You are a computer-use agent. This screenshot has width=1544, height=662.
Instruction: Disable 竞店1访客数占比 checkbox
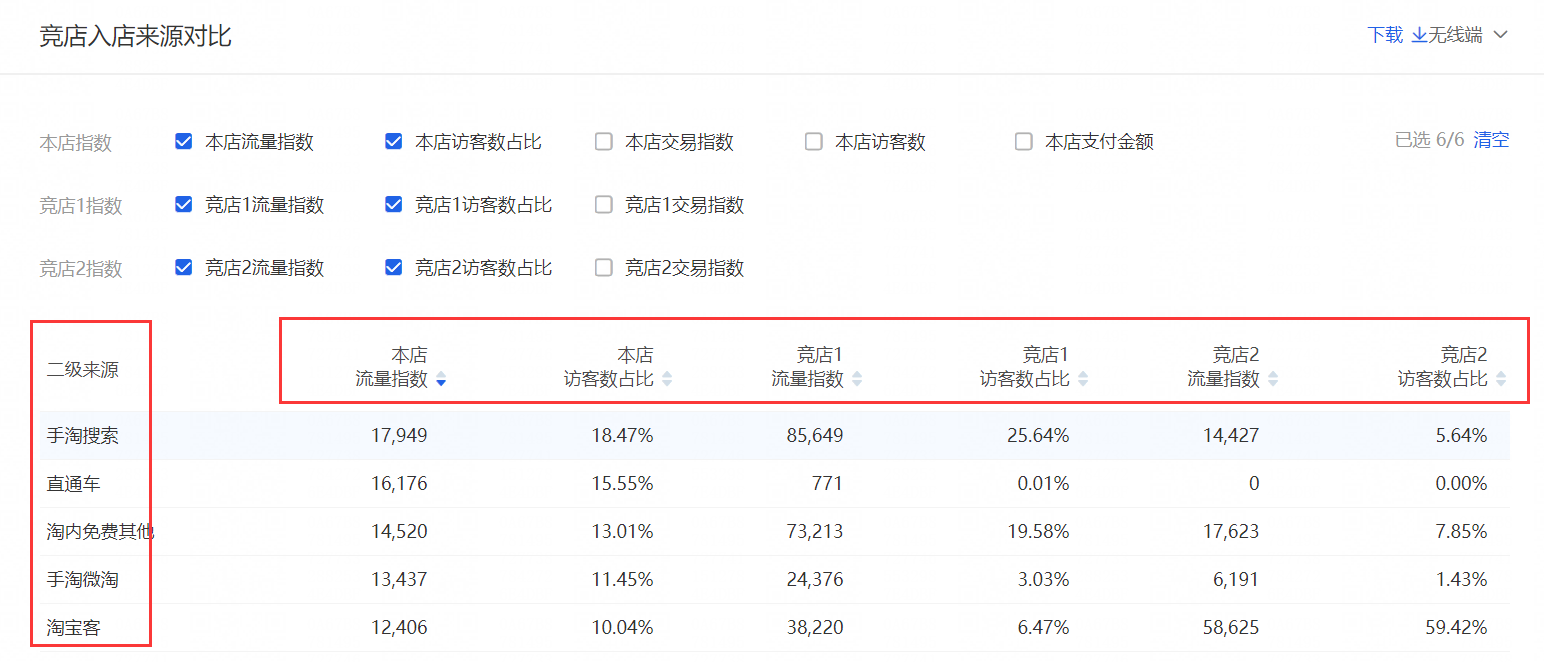coord(394,205)
